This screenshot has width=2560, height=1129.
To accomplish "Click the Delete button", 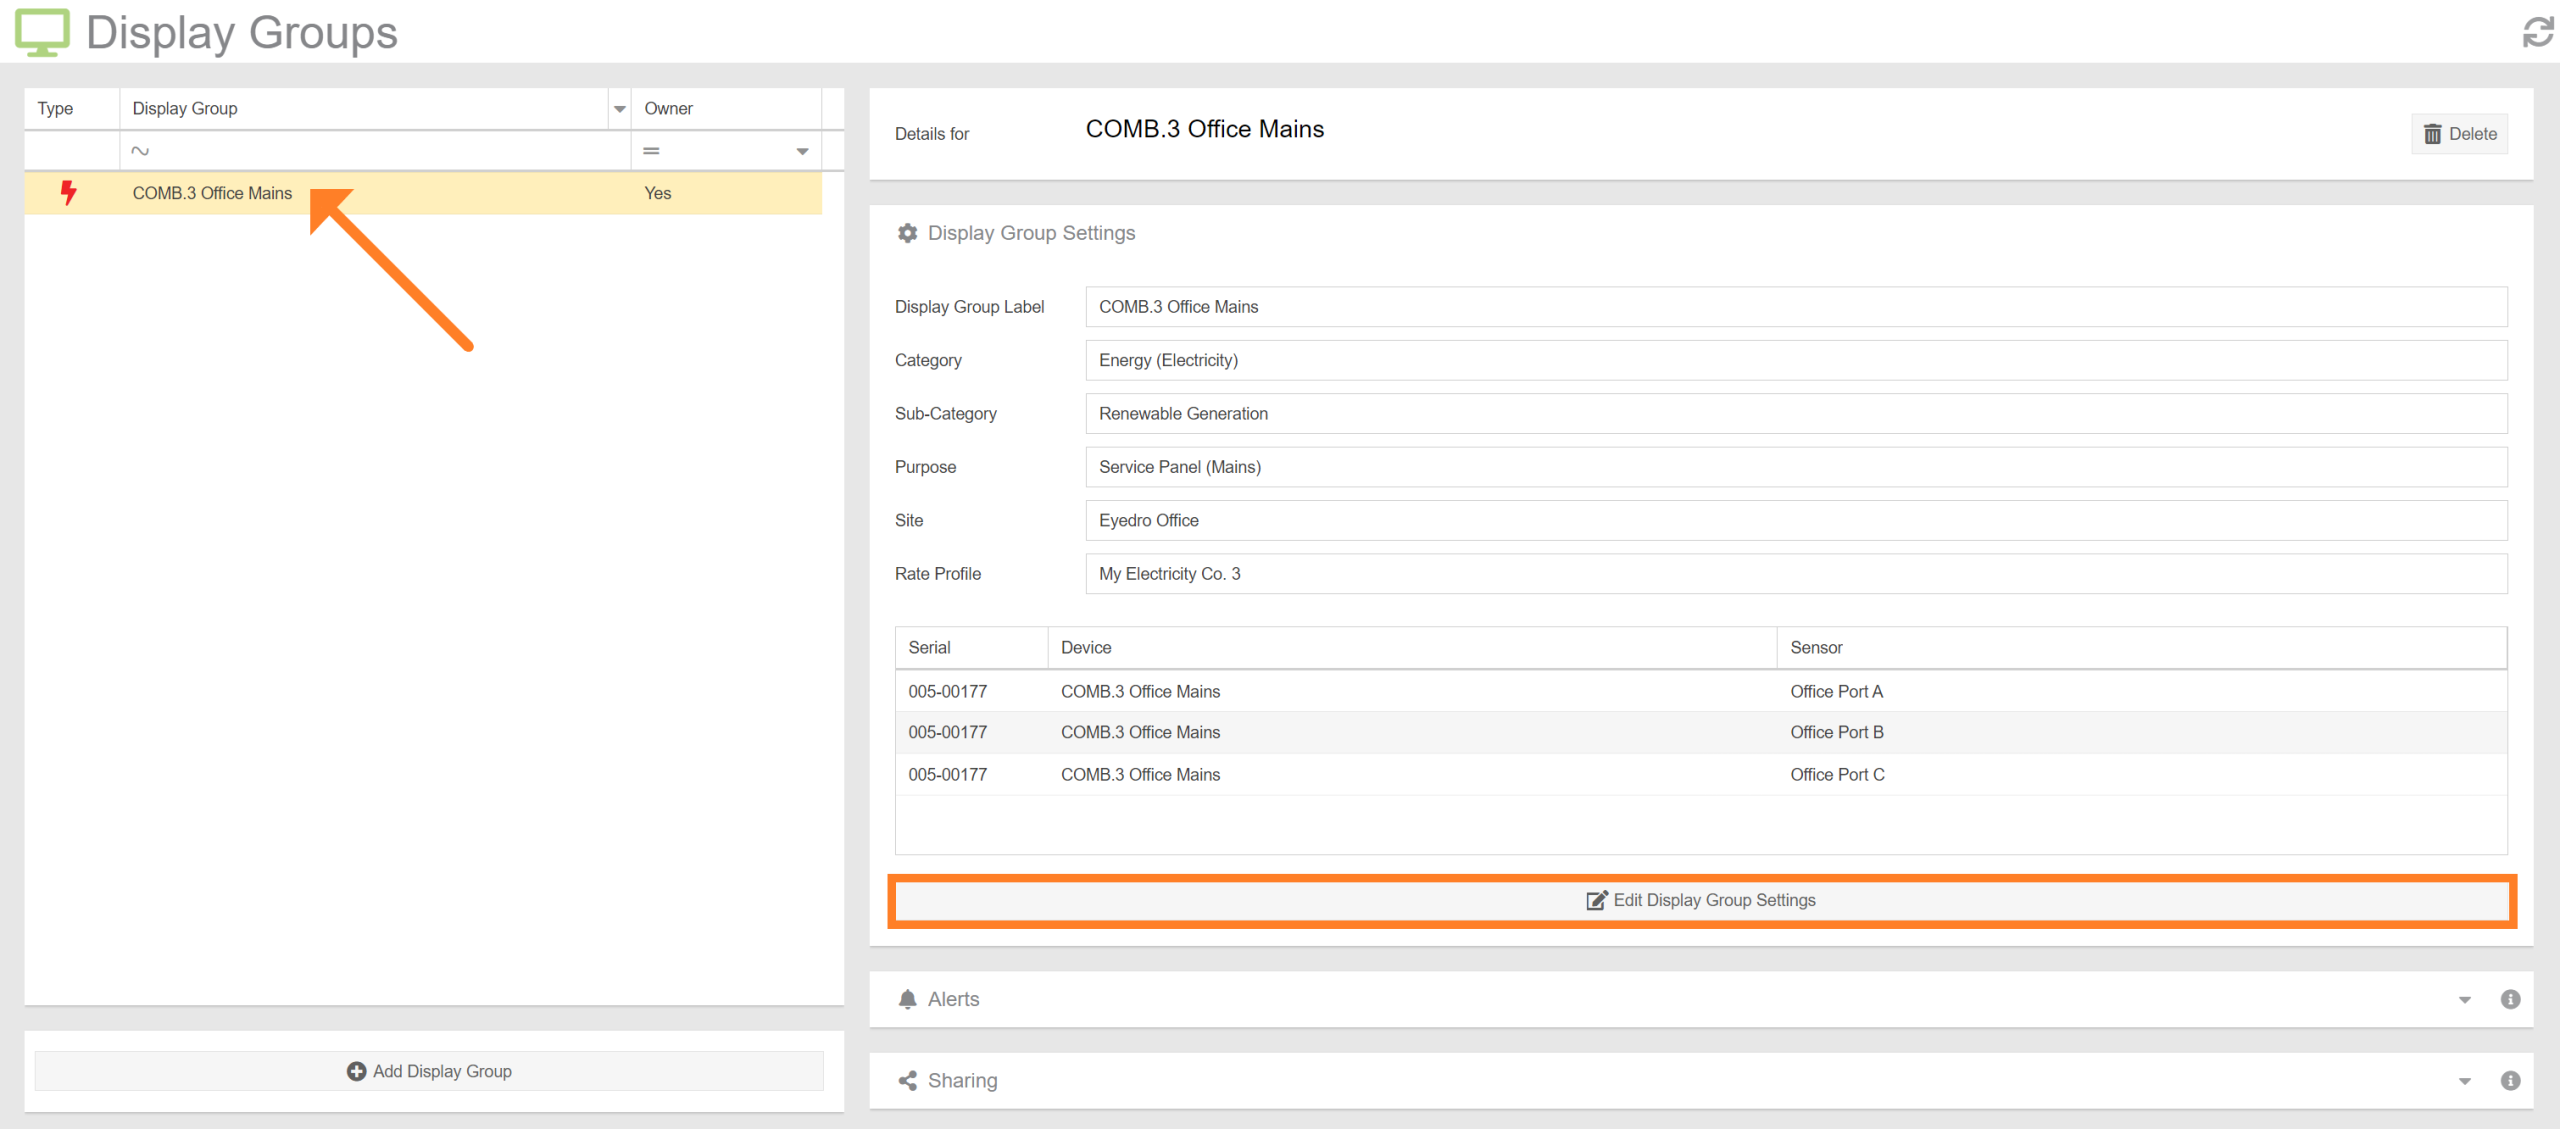I will click(2459, 133).
